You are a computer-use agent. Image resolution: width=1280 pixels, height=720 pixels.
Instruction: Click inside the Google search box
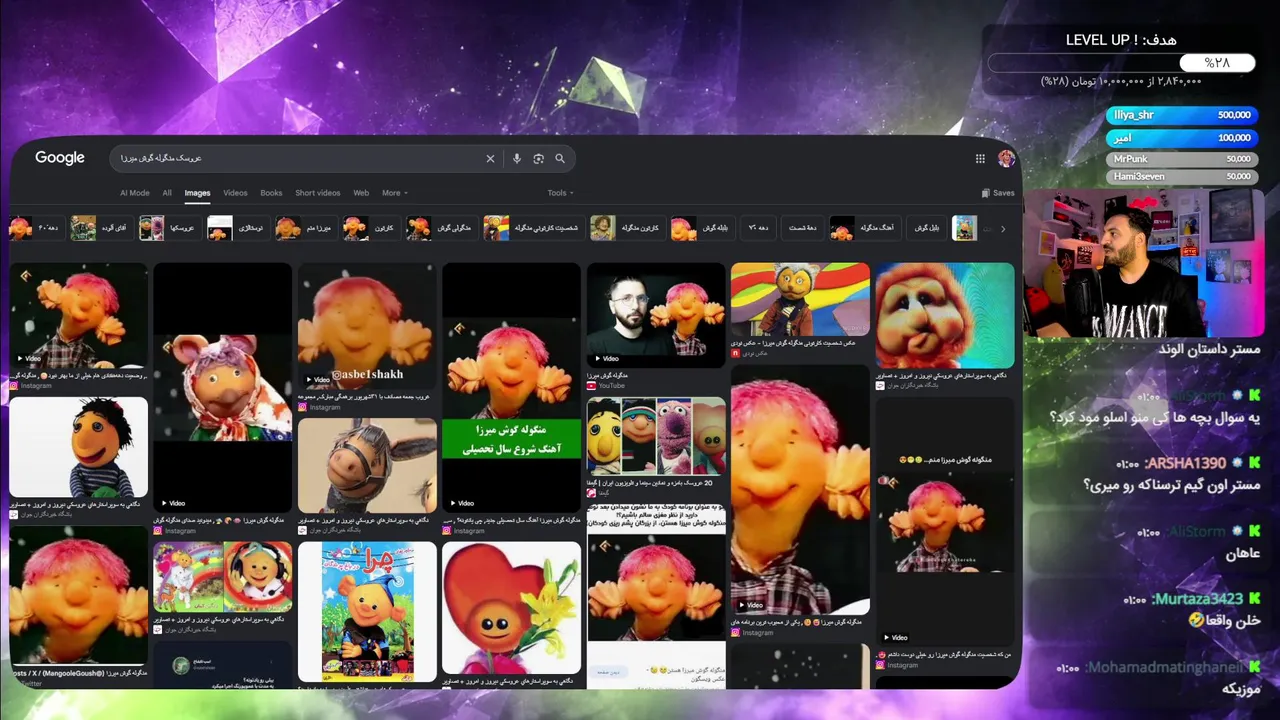point(340,158)
